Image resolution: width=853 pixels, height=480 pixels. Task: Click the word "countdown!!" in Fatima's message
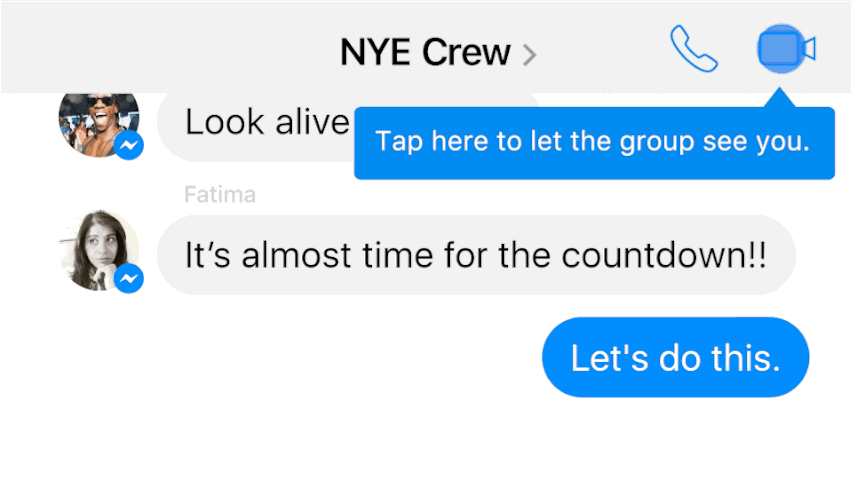click(664, 255)
